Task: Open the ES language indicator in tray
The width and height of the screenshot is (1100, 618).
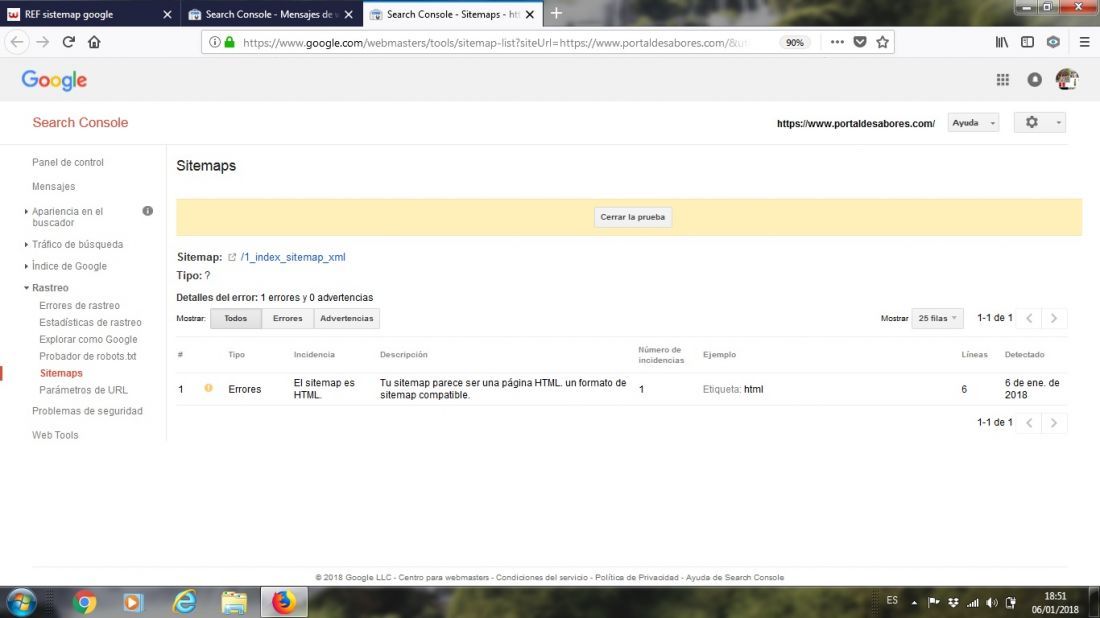Action: (x=892, y=600)
